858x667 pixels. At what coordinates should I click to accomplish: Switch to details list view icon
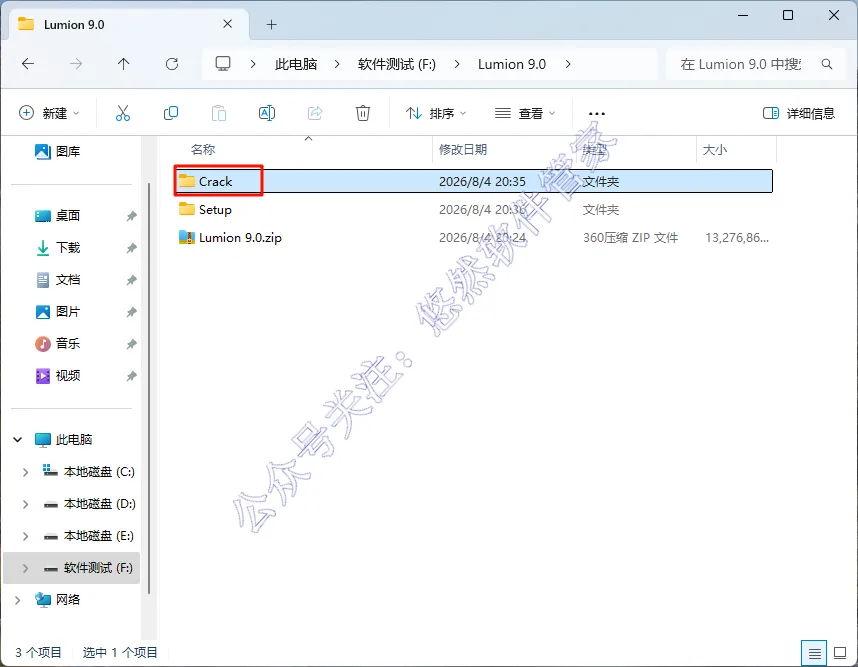tap(814, 653)
